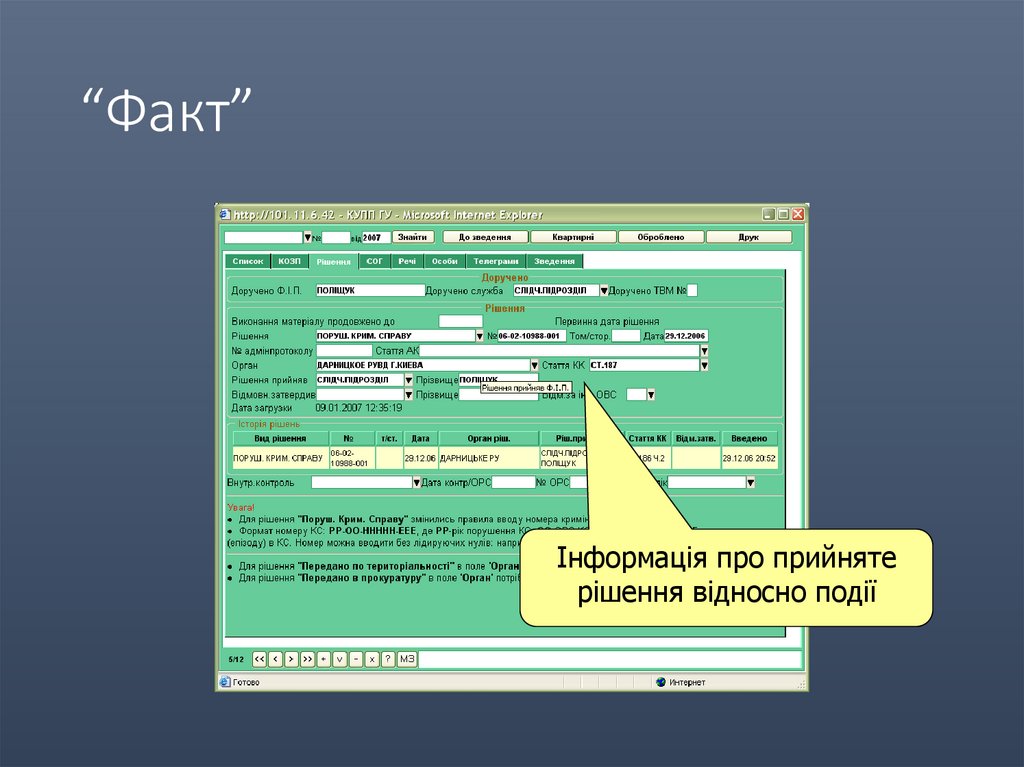Click the МЗ navigation button

point(407,659)
